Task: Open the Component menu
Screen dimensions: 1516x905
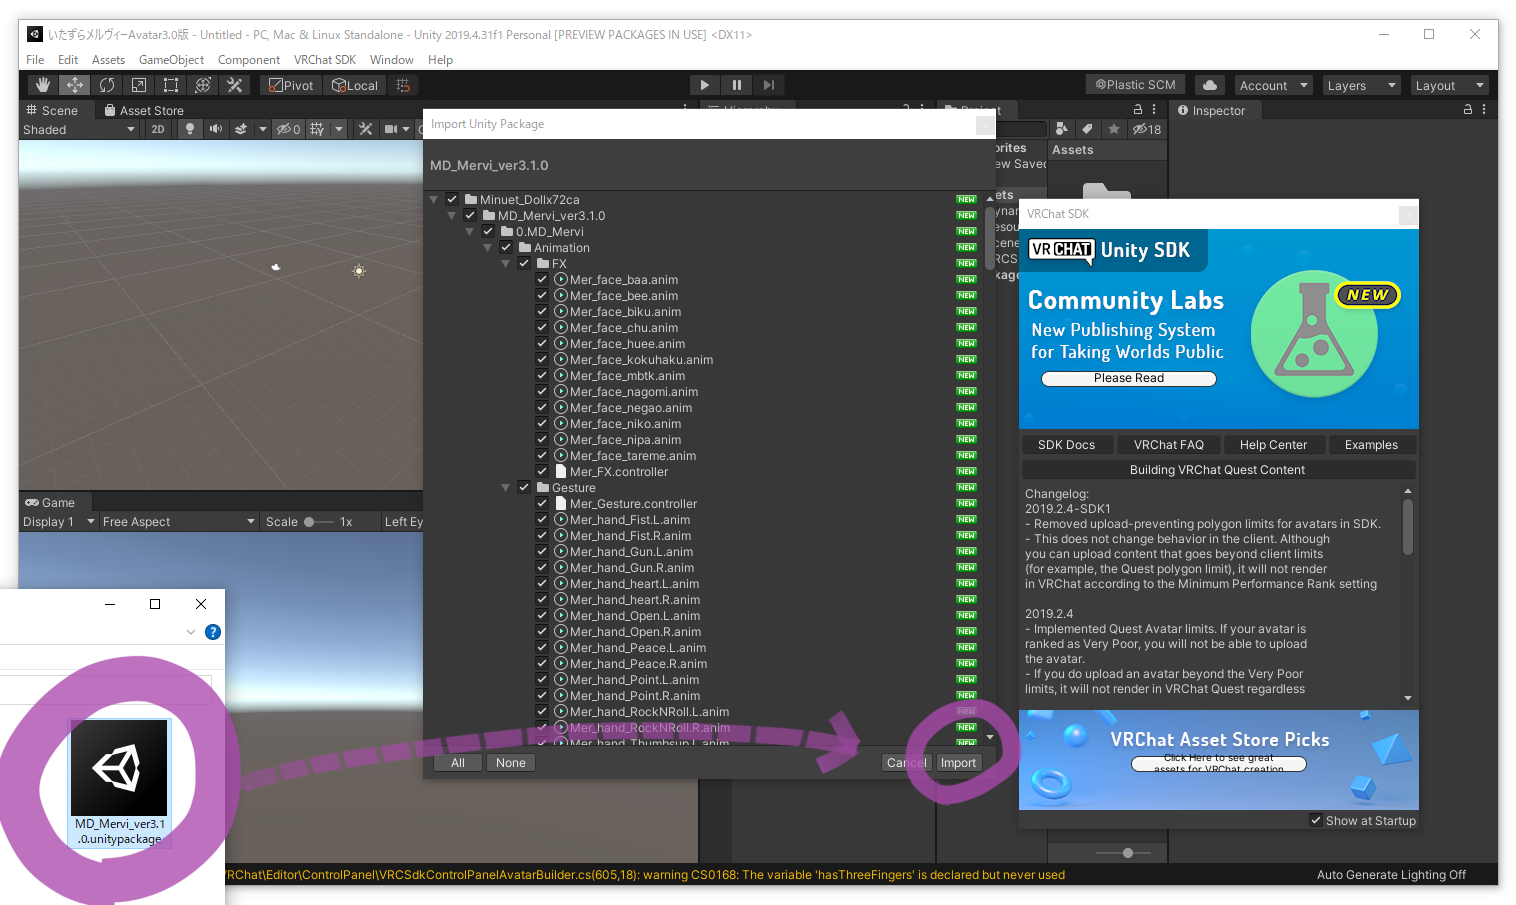Action: 249,60
